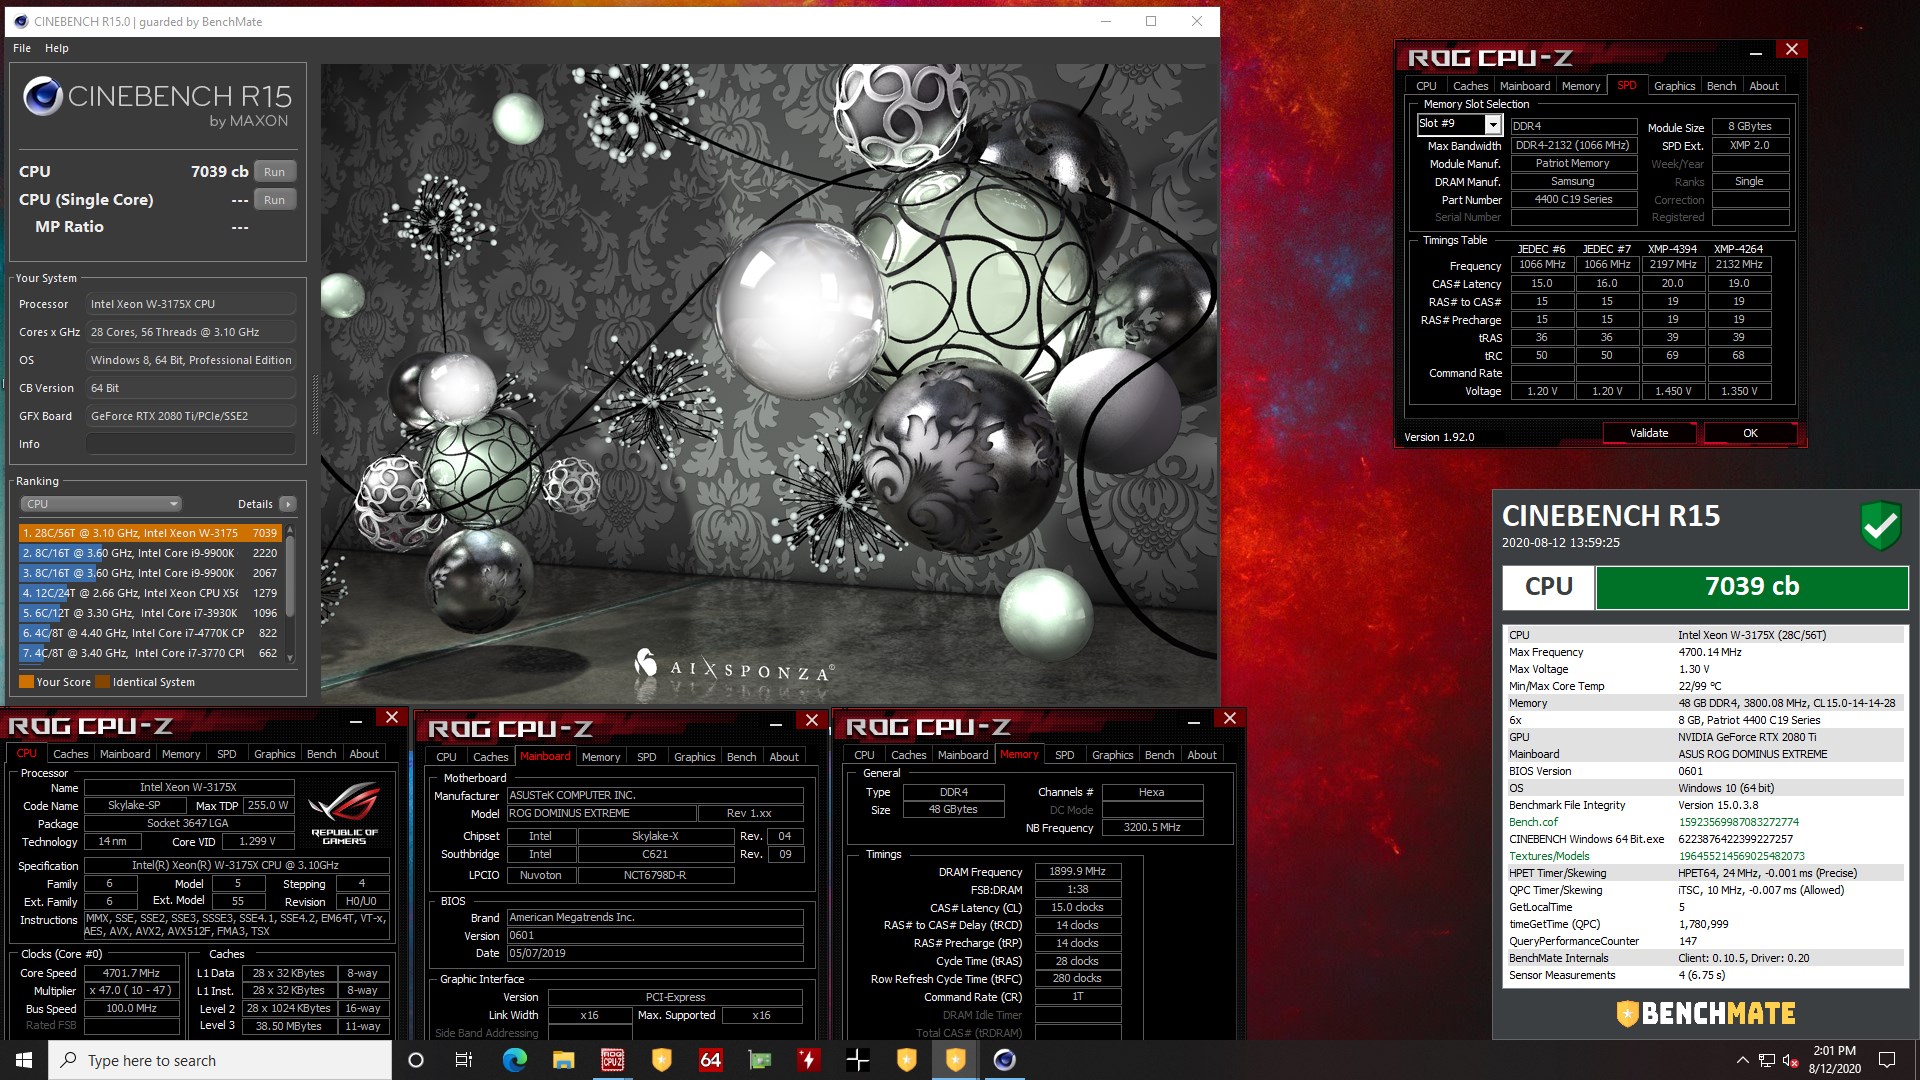Screen dimensions: 1920x1080
Task: Click Part Number 4400 C19 Series field
Action: coord(1573,199)
